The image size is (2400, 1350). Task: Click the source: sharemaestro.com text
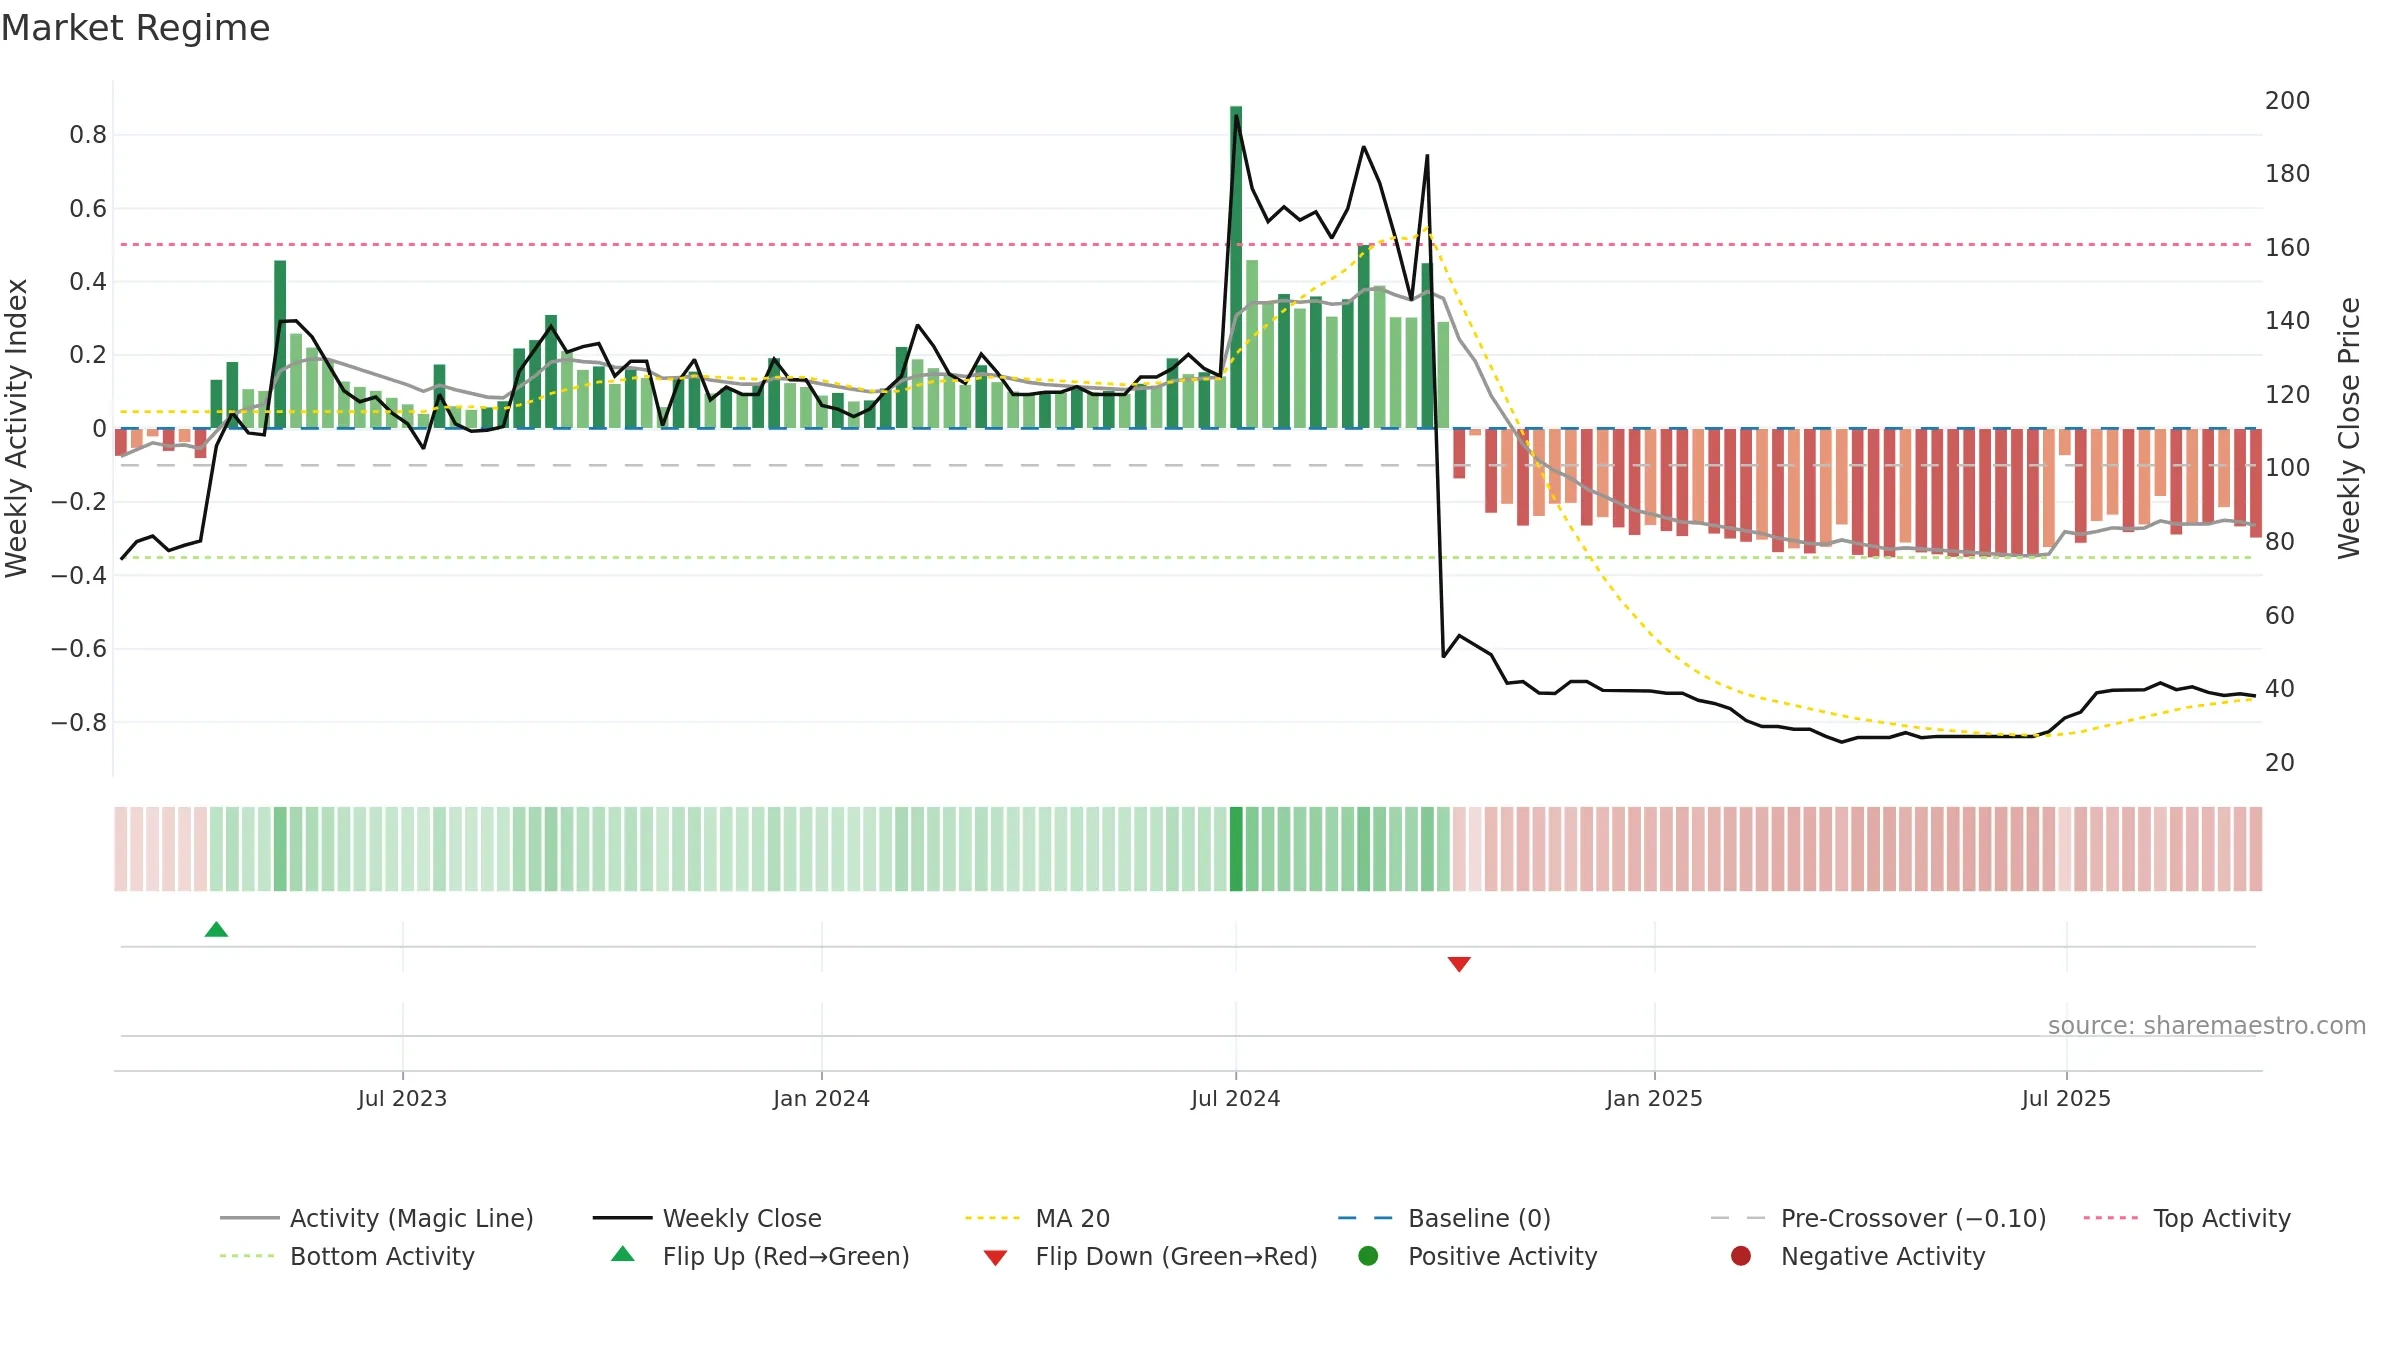[2207, 1026]
